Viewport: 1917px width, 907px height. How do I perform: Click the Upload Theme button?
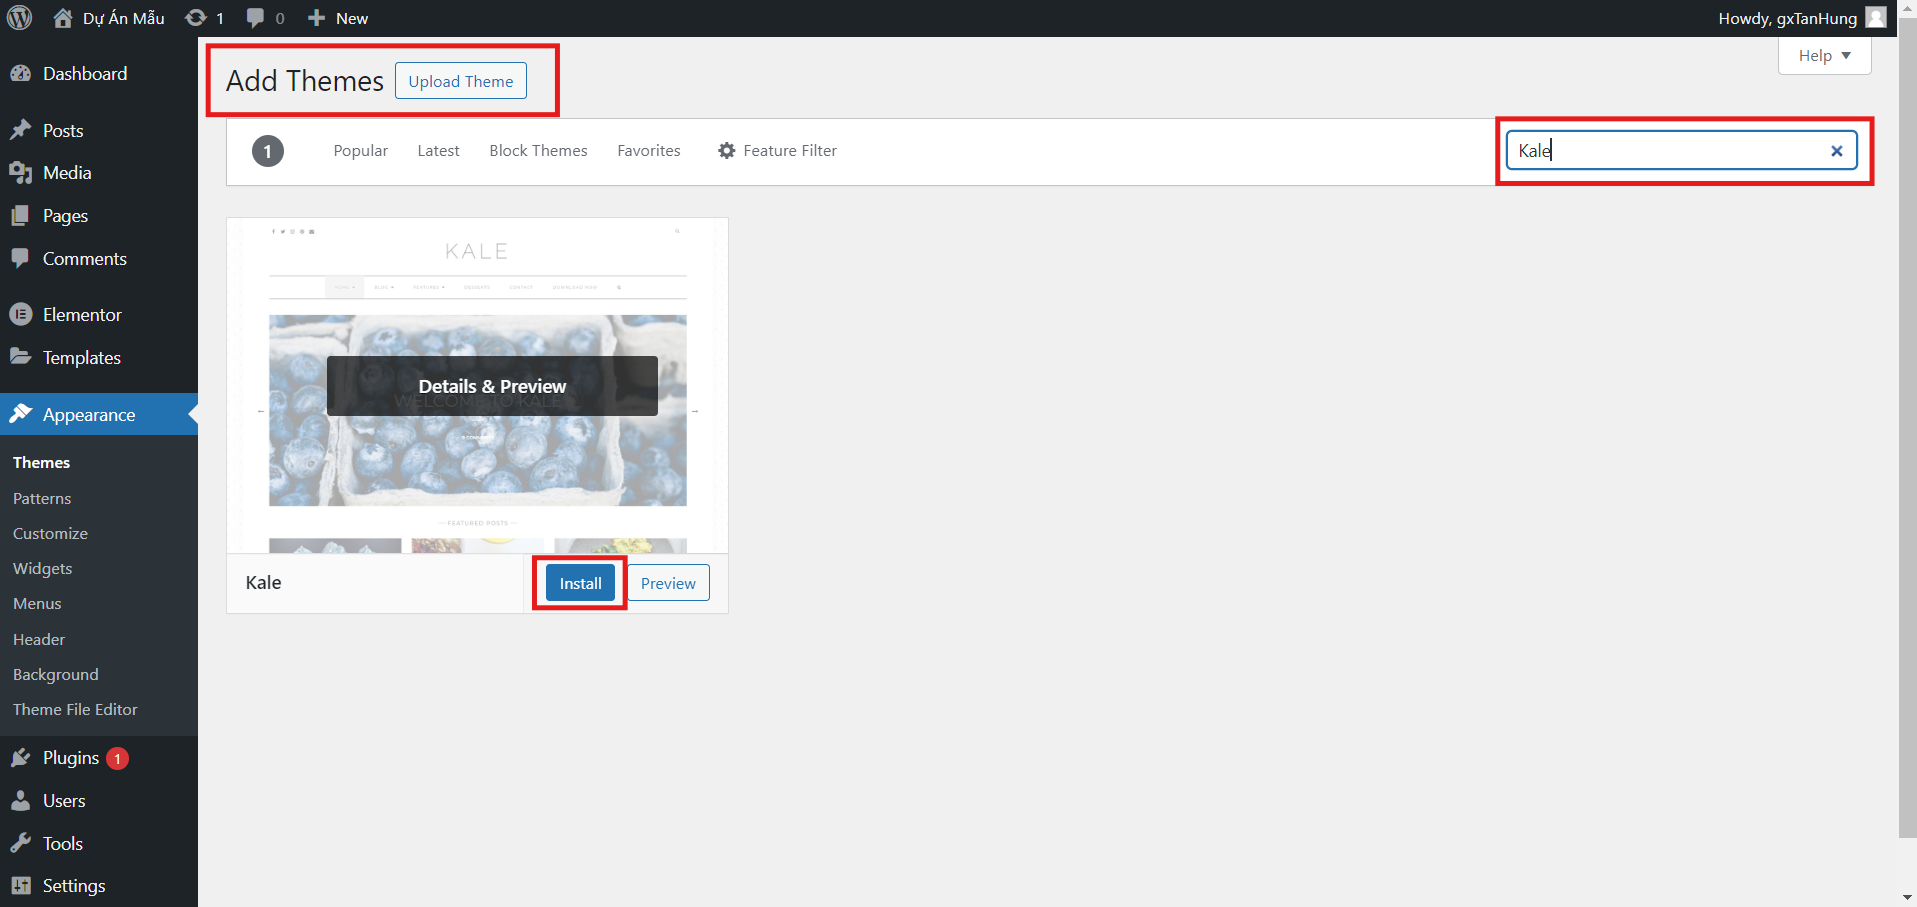click(x=461, y=81)
